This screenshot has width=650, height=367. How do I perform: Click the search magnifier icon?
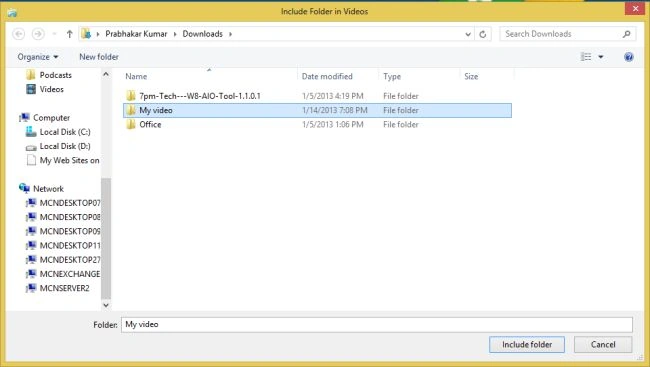[x=626, y=34]
